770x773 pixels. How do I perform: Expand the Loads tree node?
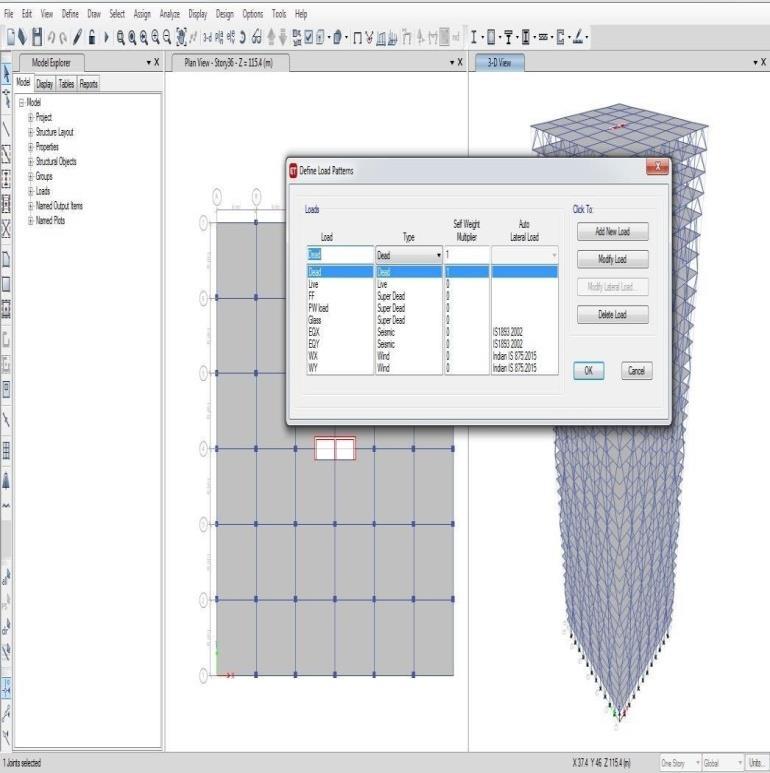coord(31,191)
